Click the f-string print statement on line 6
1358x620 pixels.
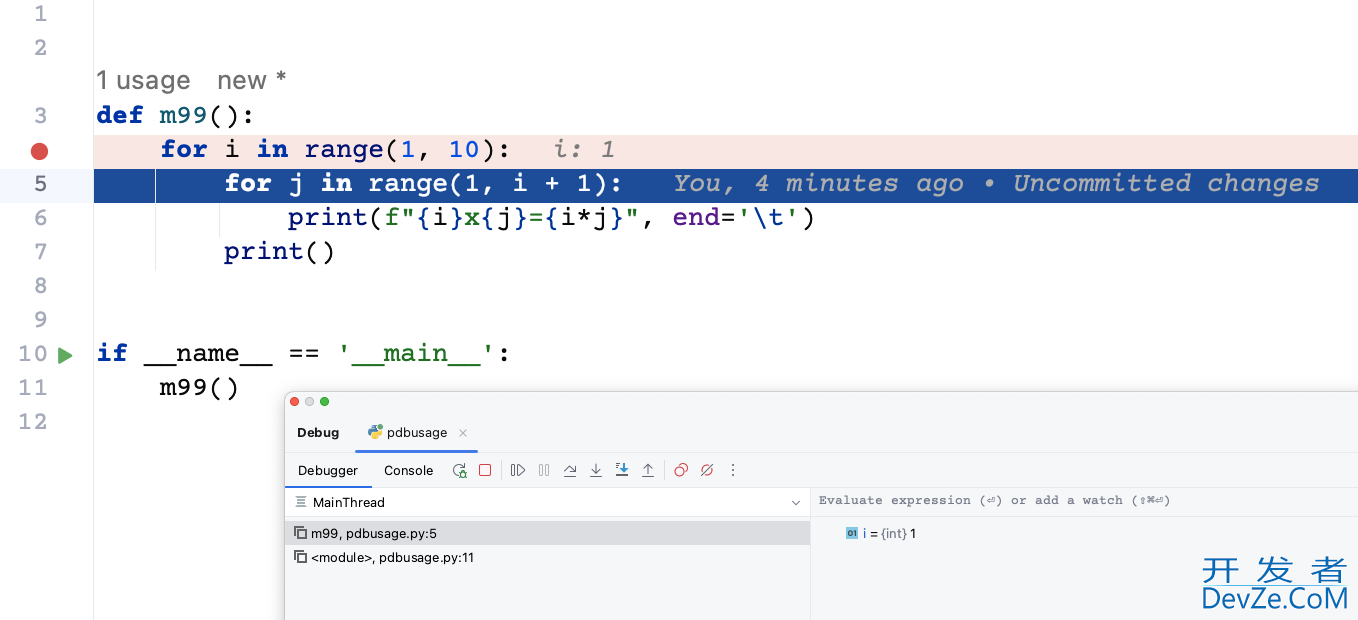click(x=551, y=217)
